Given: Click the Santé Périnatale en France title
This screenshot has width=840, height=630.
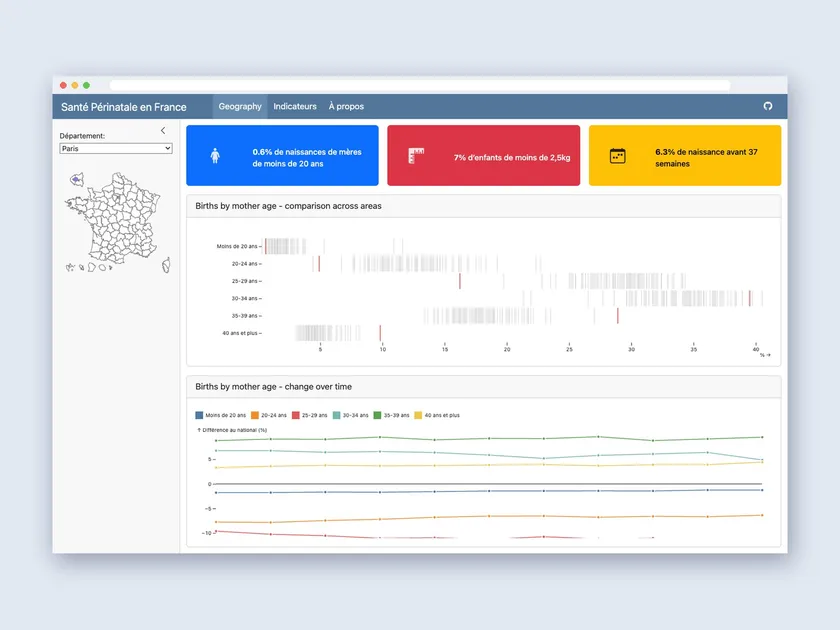Looking at the screenshot, I should pyautogui.click(x=124, y=107).
